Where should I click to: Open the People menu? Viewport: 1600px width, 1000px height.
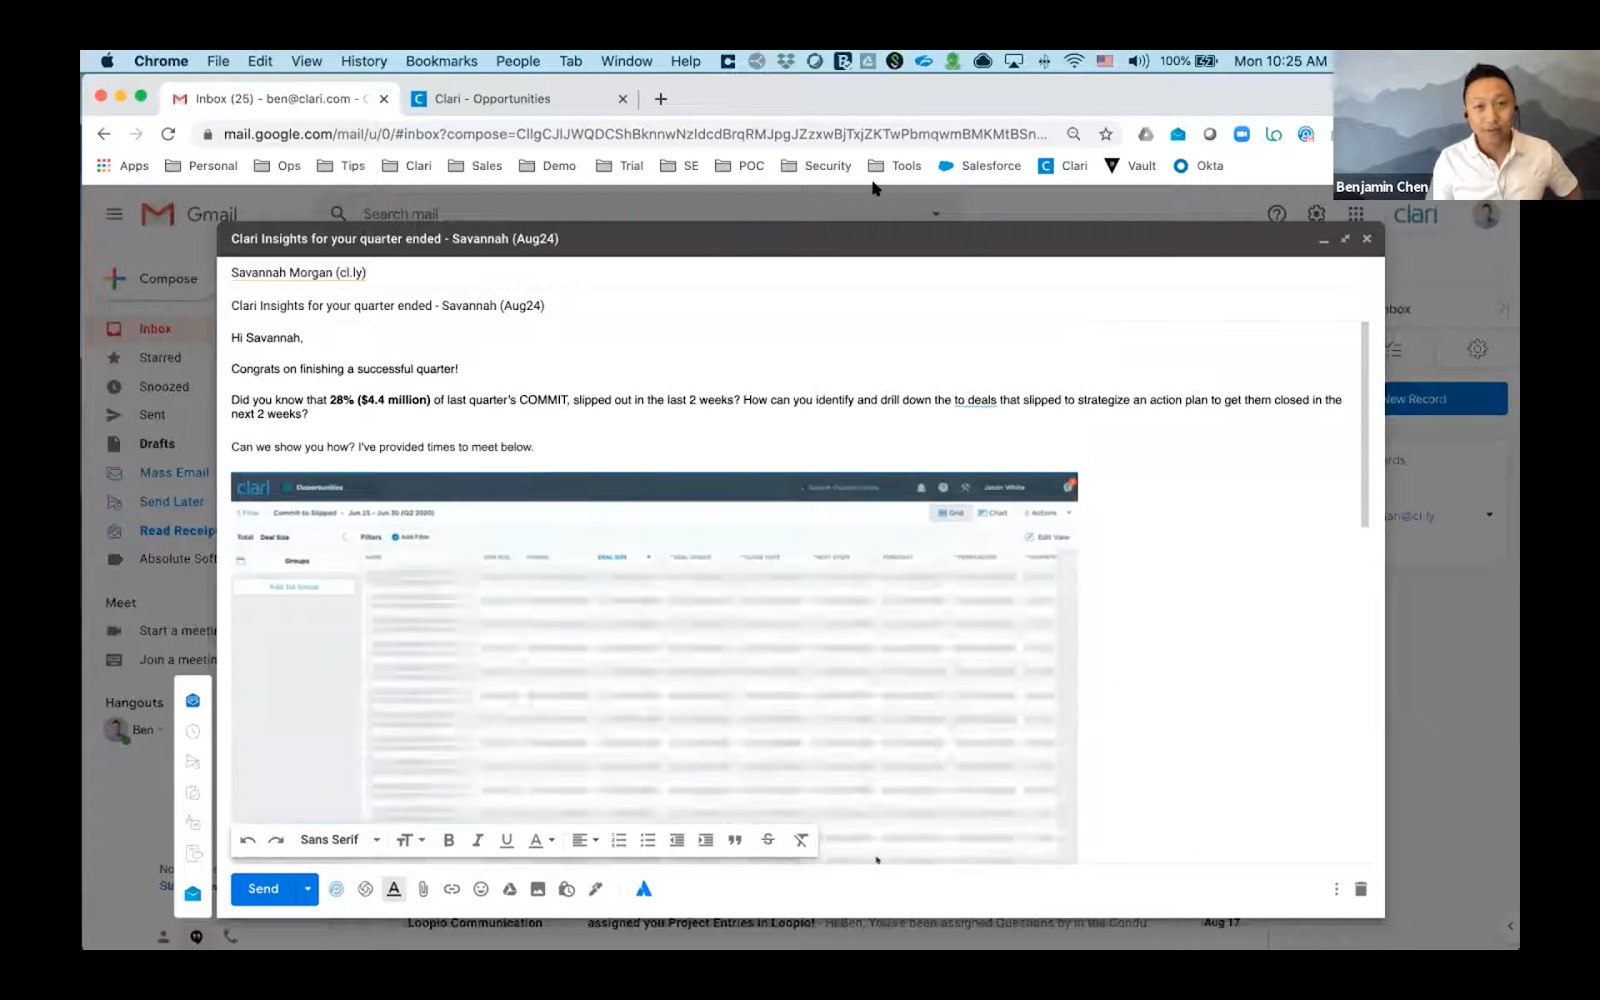coord(518,61)
